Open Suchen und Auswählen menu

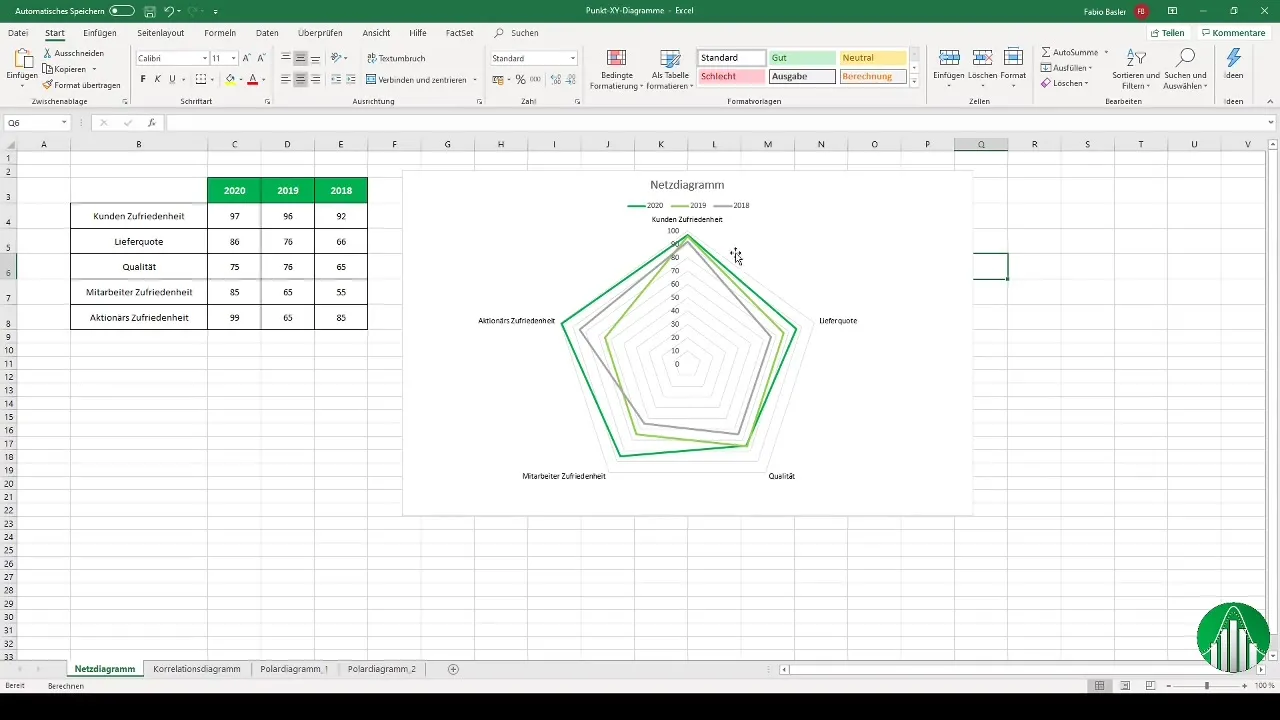(x=1186, y=69)
